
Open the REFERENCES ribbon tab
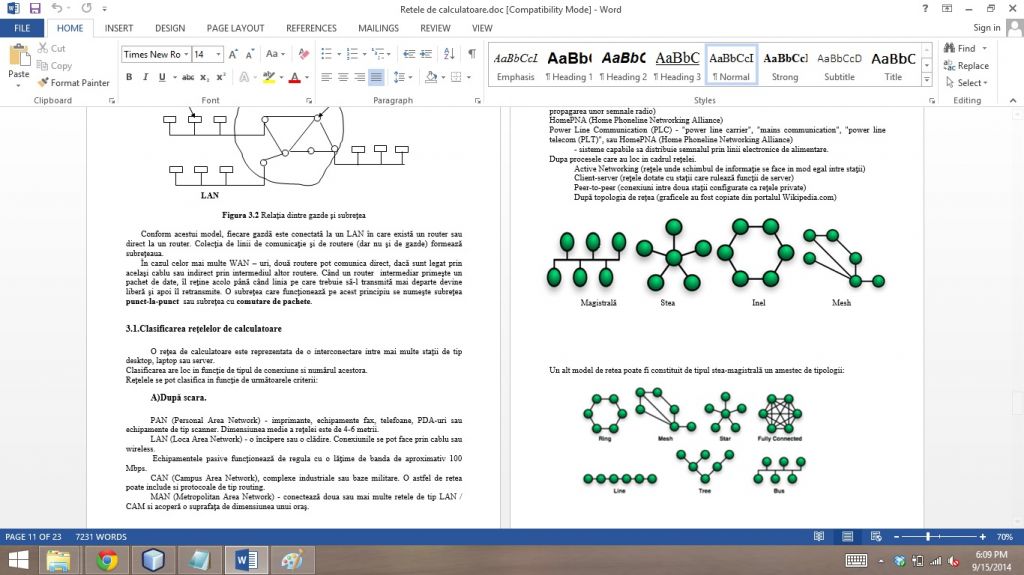tap(311, 28)
